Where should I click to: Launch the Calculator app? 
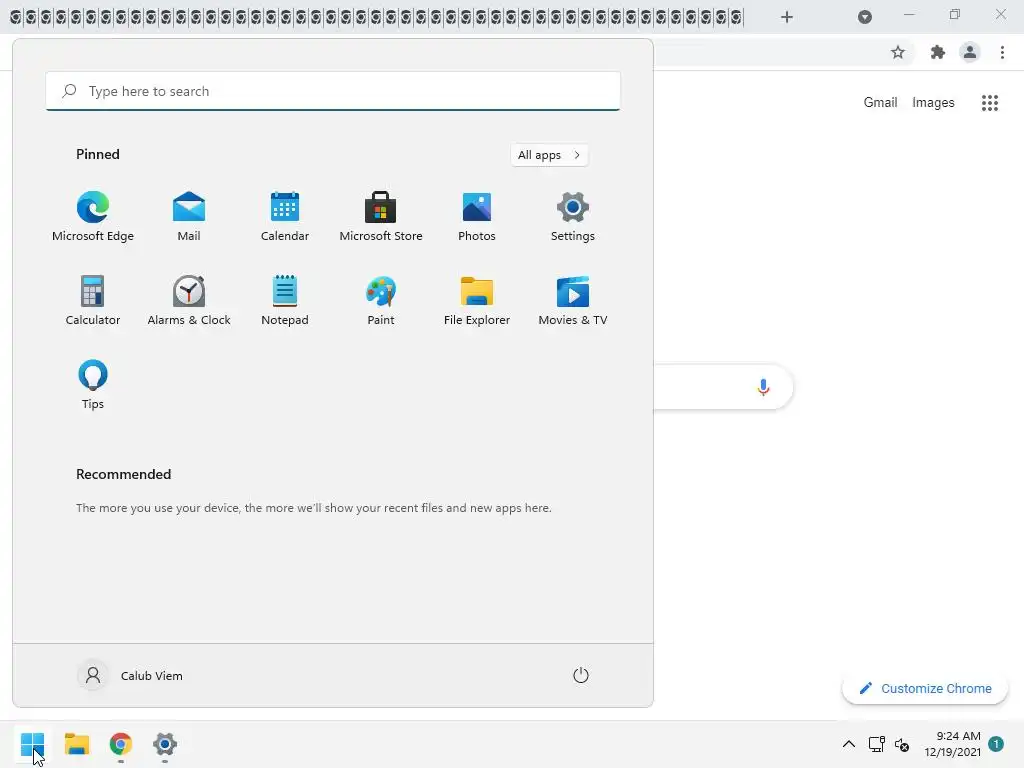[93, 300]
